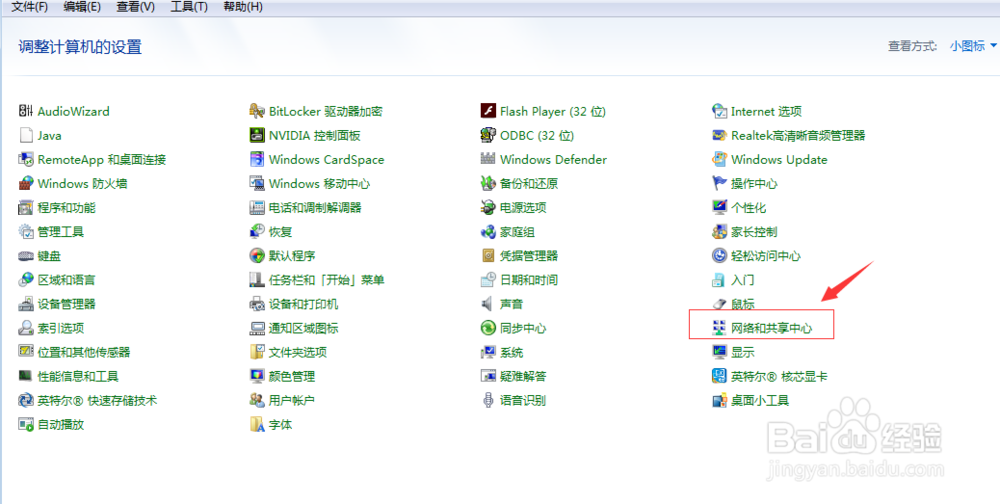Click the 通知区域图标 link

(x=304, y=329)
